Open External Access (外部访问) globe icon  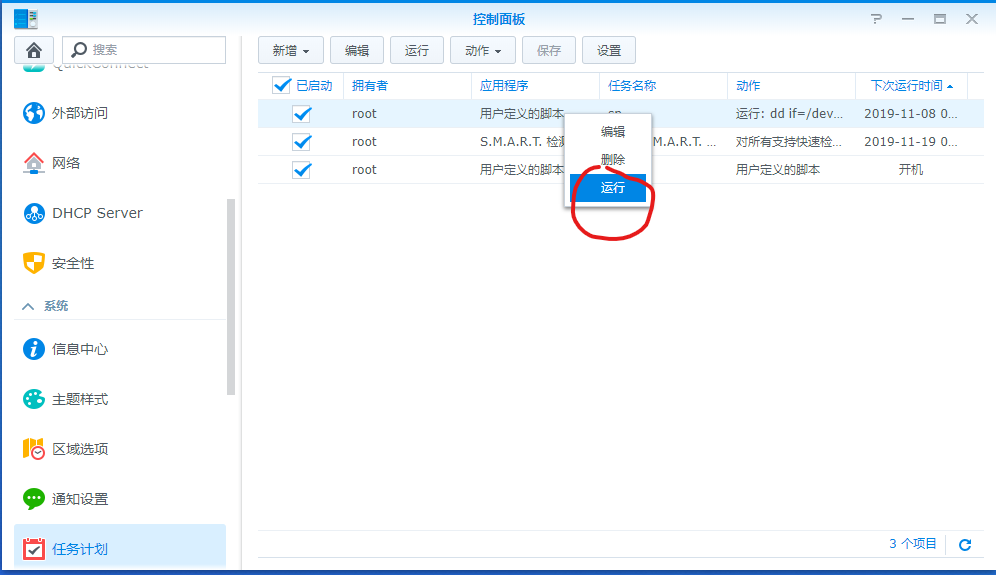(34, 113)
